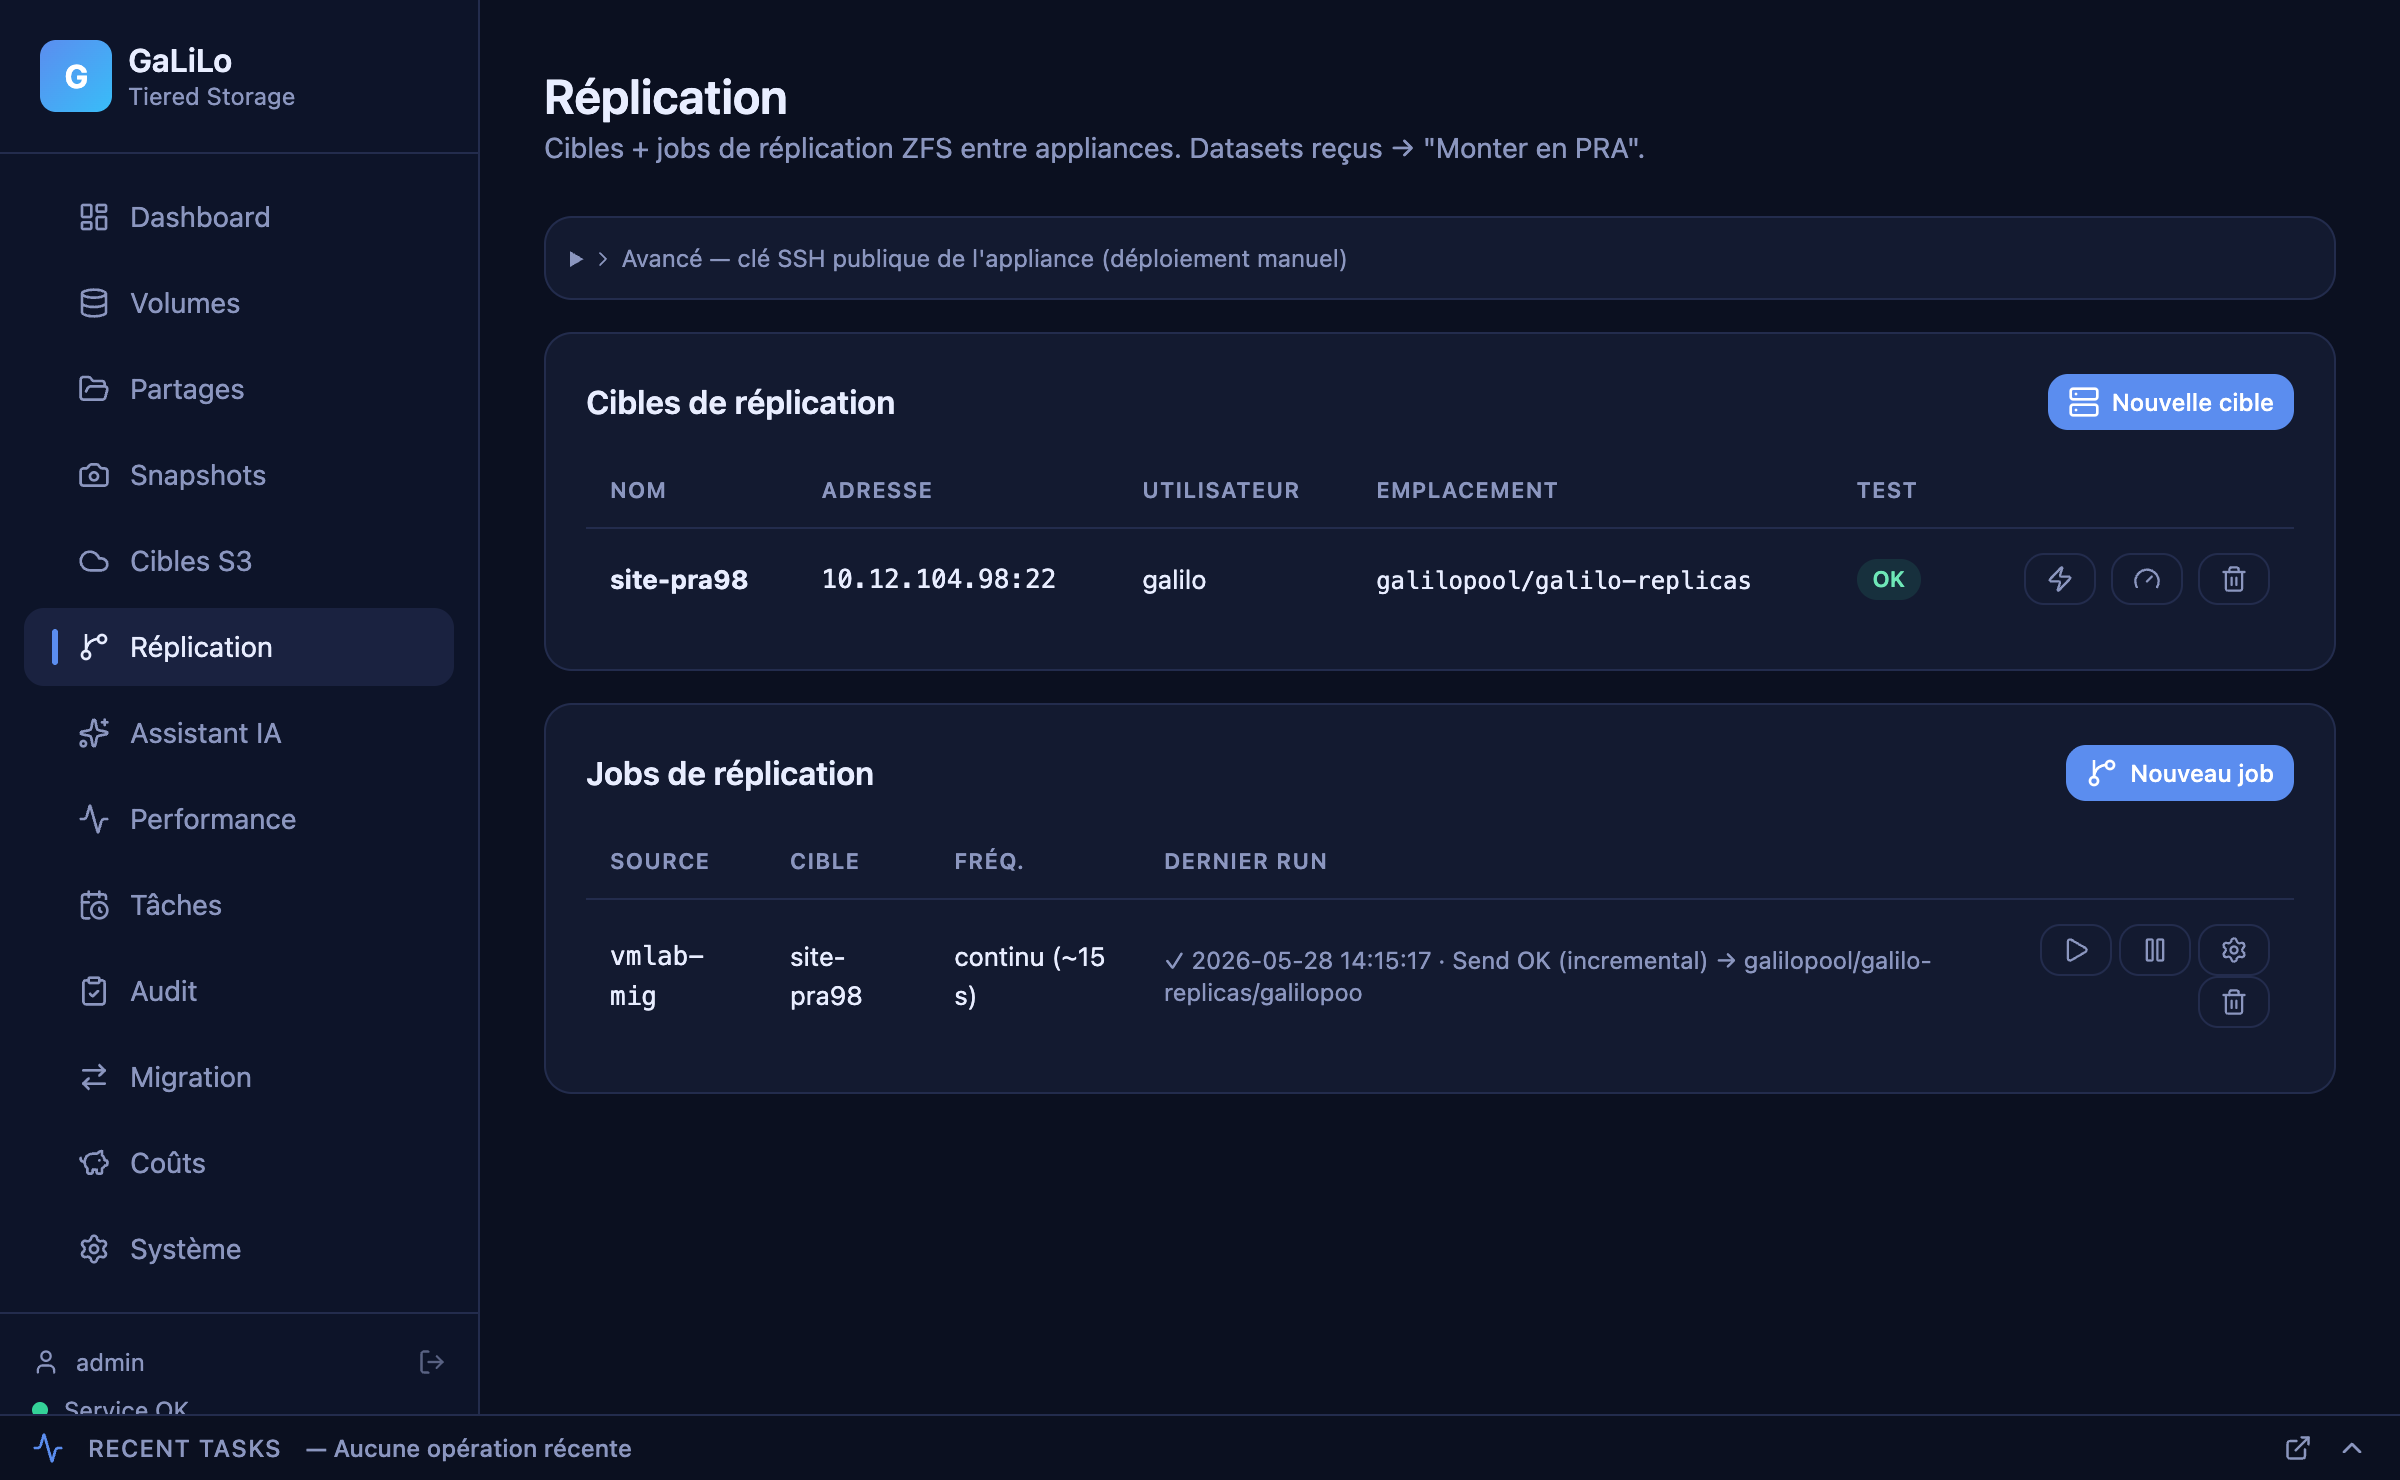Image resolution: width=2400 pixels, height=1480 pixels.
Task: Click the RECENT TASKS label
Action: click(x=185, y=1448)
